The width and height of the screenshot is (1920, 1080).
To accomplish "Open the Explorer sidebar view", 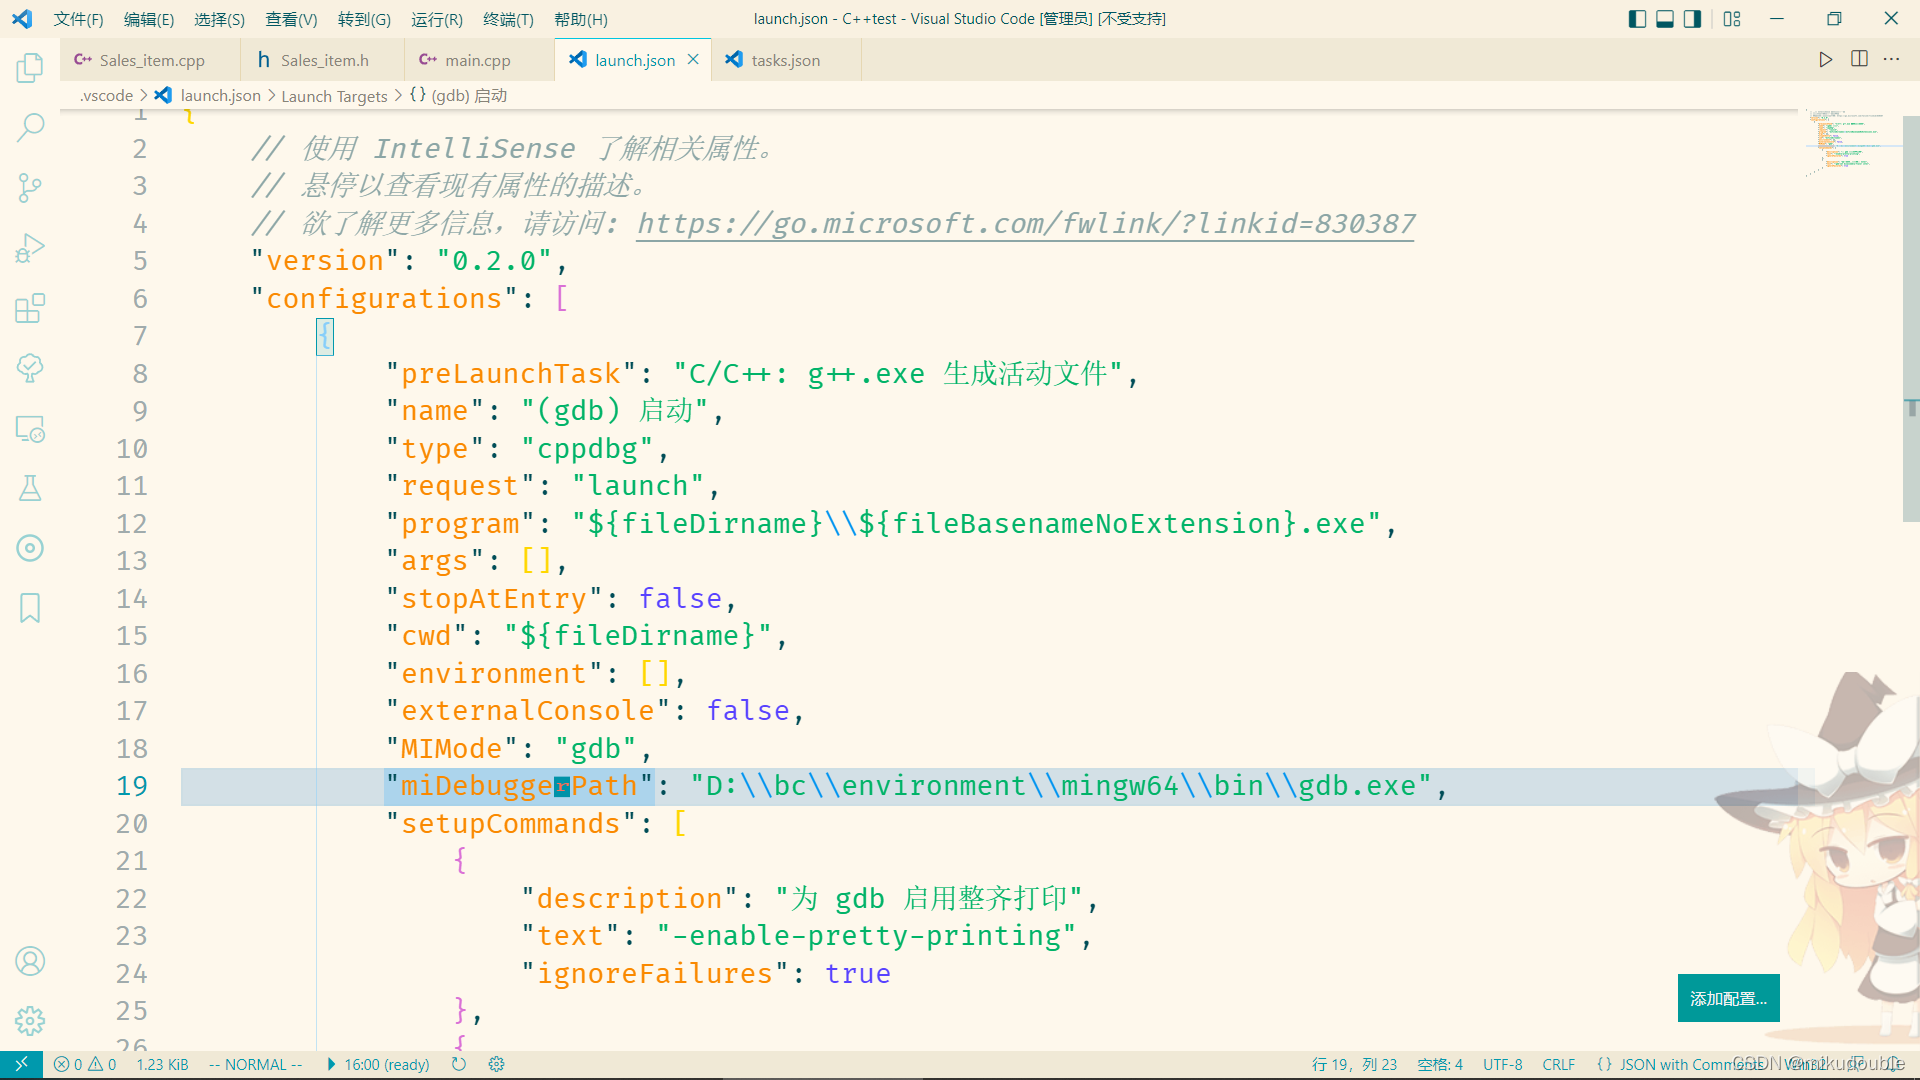I will pos(30,68).
